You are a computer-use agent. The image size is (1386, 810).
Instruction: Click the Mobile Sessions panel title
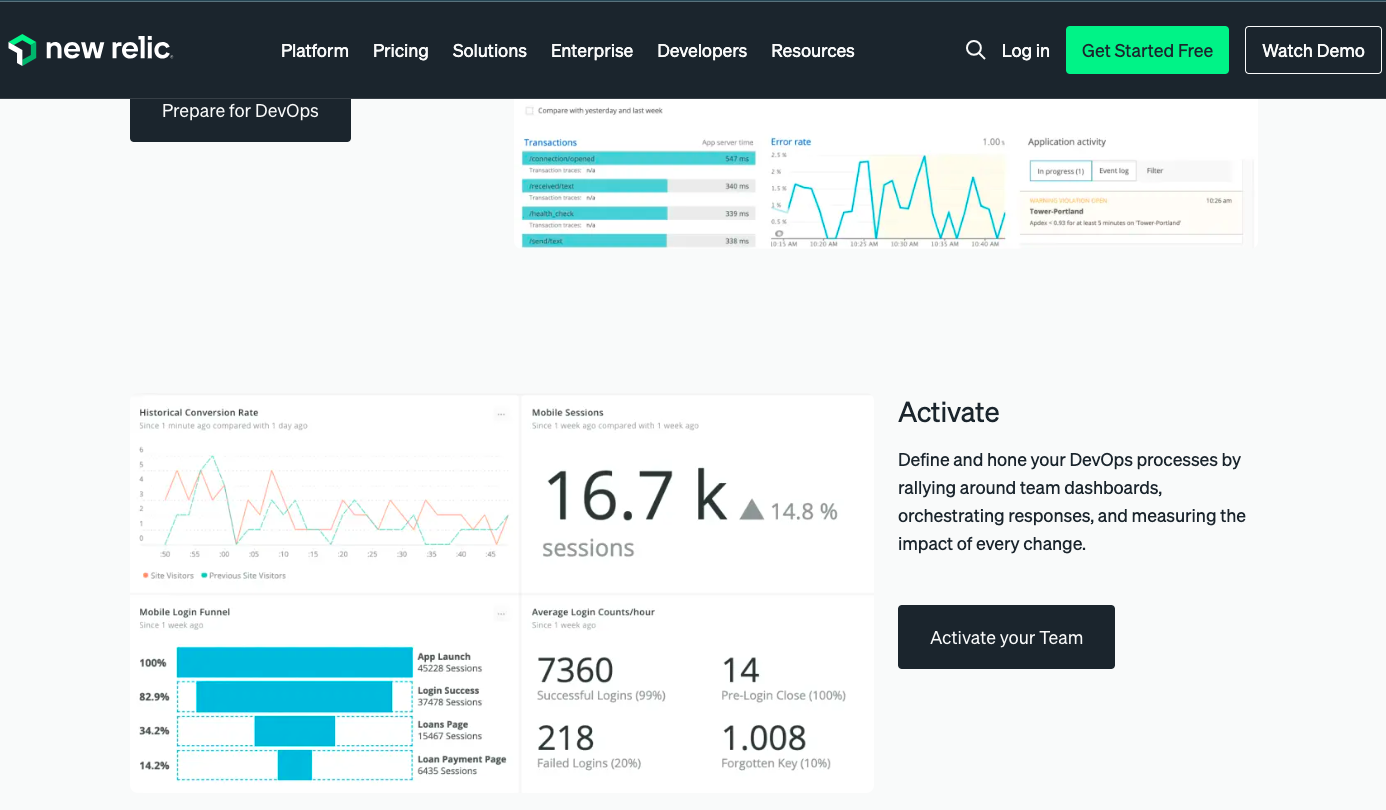point(568,413)
